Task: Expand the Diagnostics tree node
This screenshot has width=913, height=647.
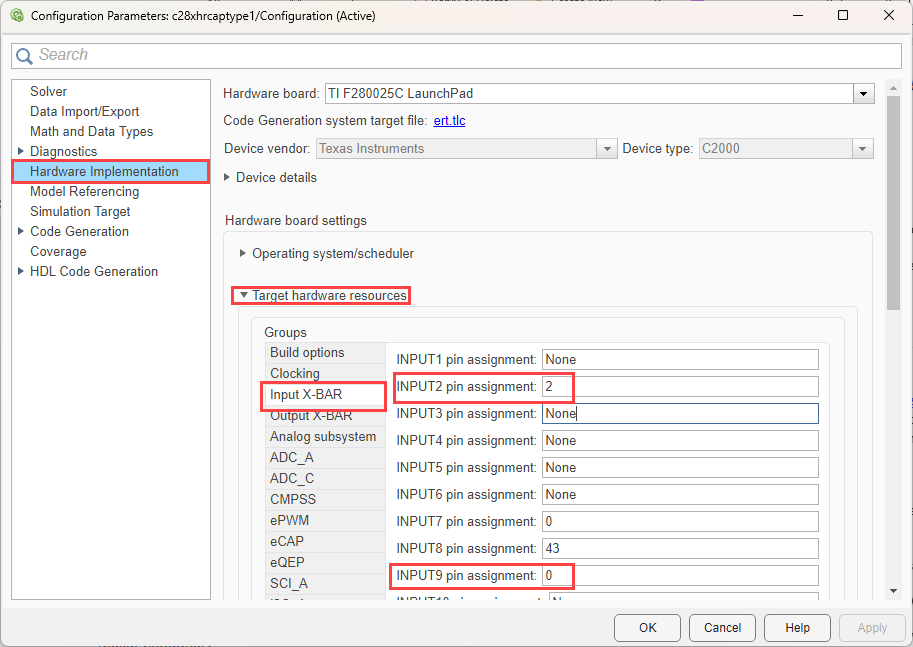Action: pyautogui.click(x=21, y=151)
